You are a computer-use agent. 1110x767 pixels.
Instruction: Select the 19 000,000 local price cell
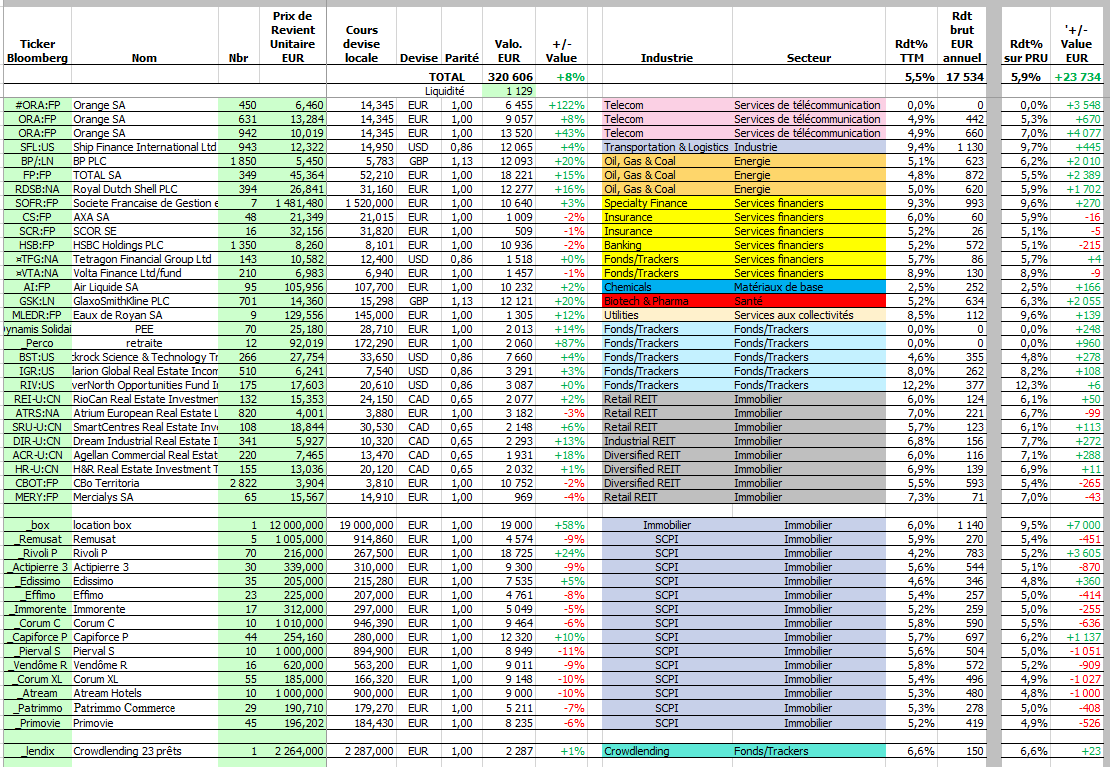[362, 525]
